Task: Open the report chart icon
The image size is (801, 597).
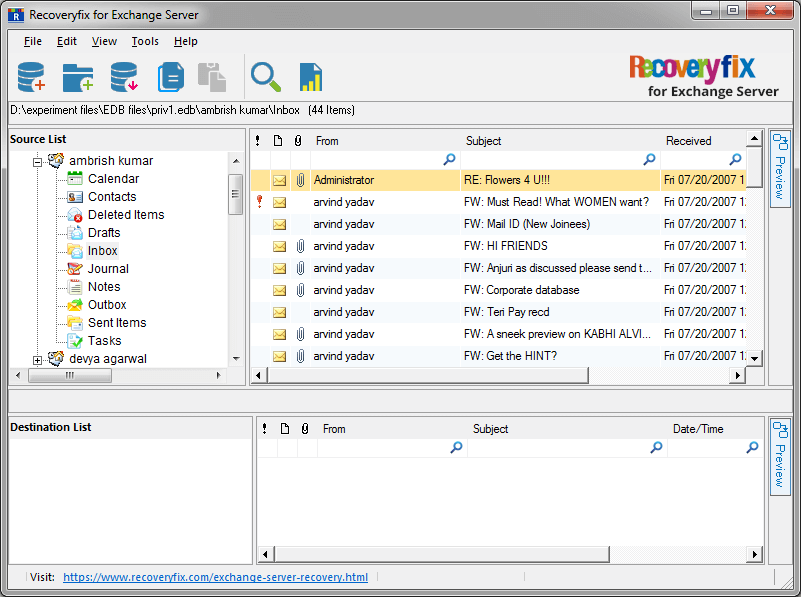Action: [x=311, y=77]
